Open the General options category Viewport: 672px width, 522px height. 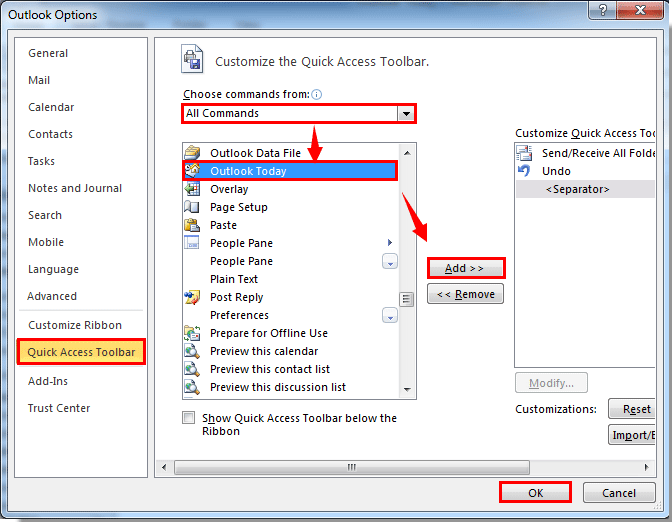(48, 53)
